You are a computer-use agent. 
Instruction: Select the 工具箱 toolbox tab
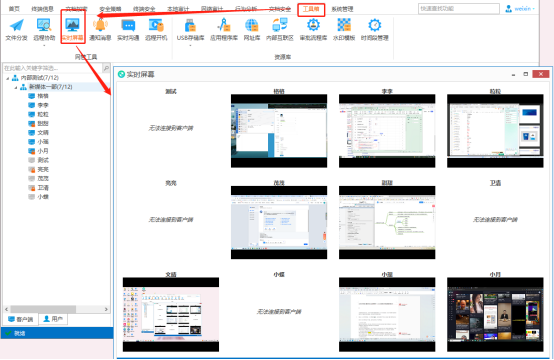tap(311, 9)
